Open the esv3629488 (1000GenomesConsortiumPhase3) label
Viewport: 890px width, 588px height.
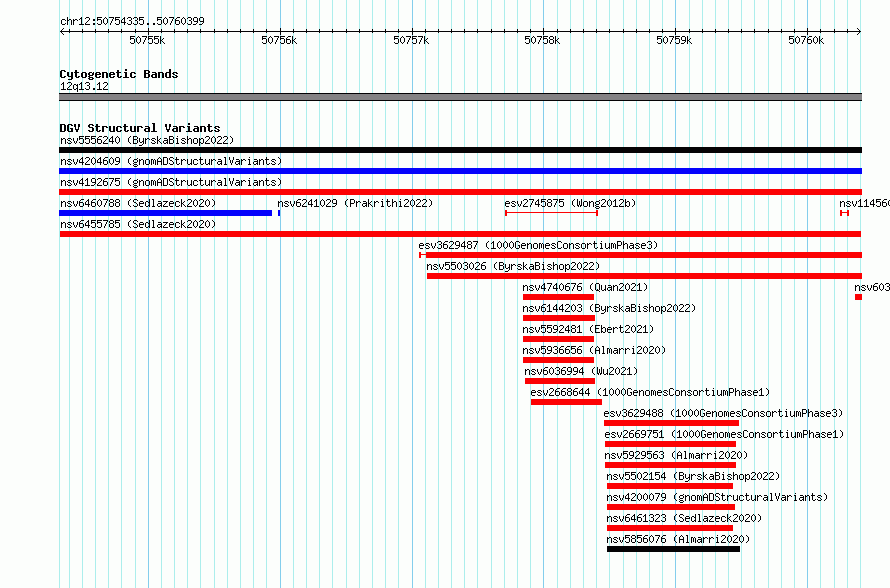(x=723, y=413)
